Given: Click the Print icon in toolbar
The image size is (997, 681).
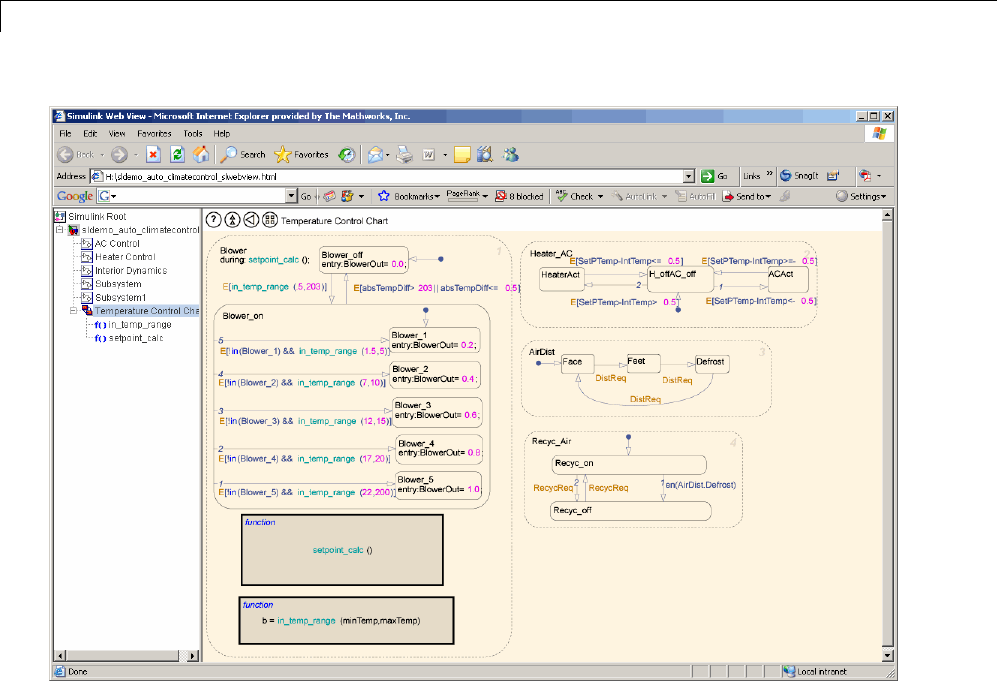Looking at the screenshot, I should tap(404, 154).
